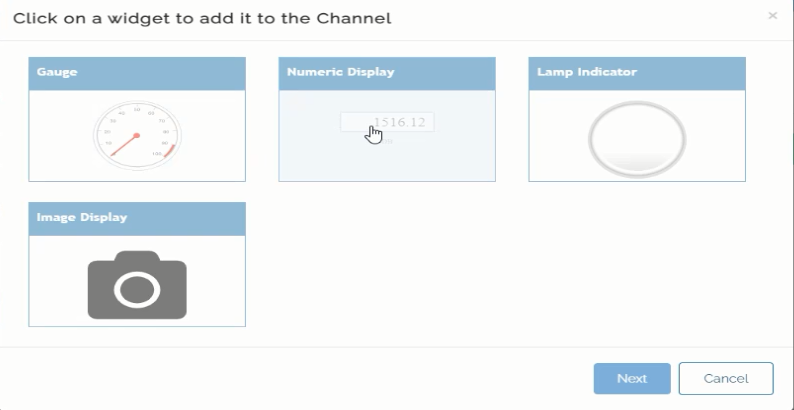Click the red center pivot dot of the gauge
This screenshot has height=410, width=794.
[136, 136]
